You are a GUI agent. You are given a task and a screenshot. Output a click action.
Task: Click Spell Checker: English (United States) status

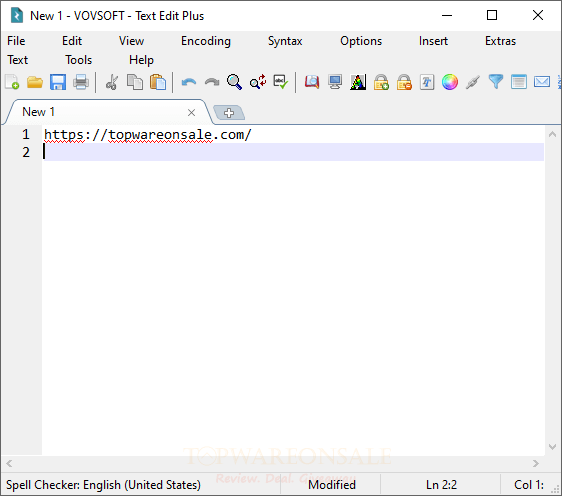103,485
